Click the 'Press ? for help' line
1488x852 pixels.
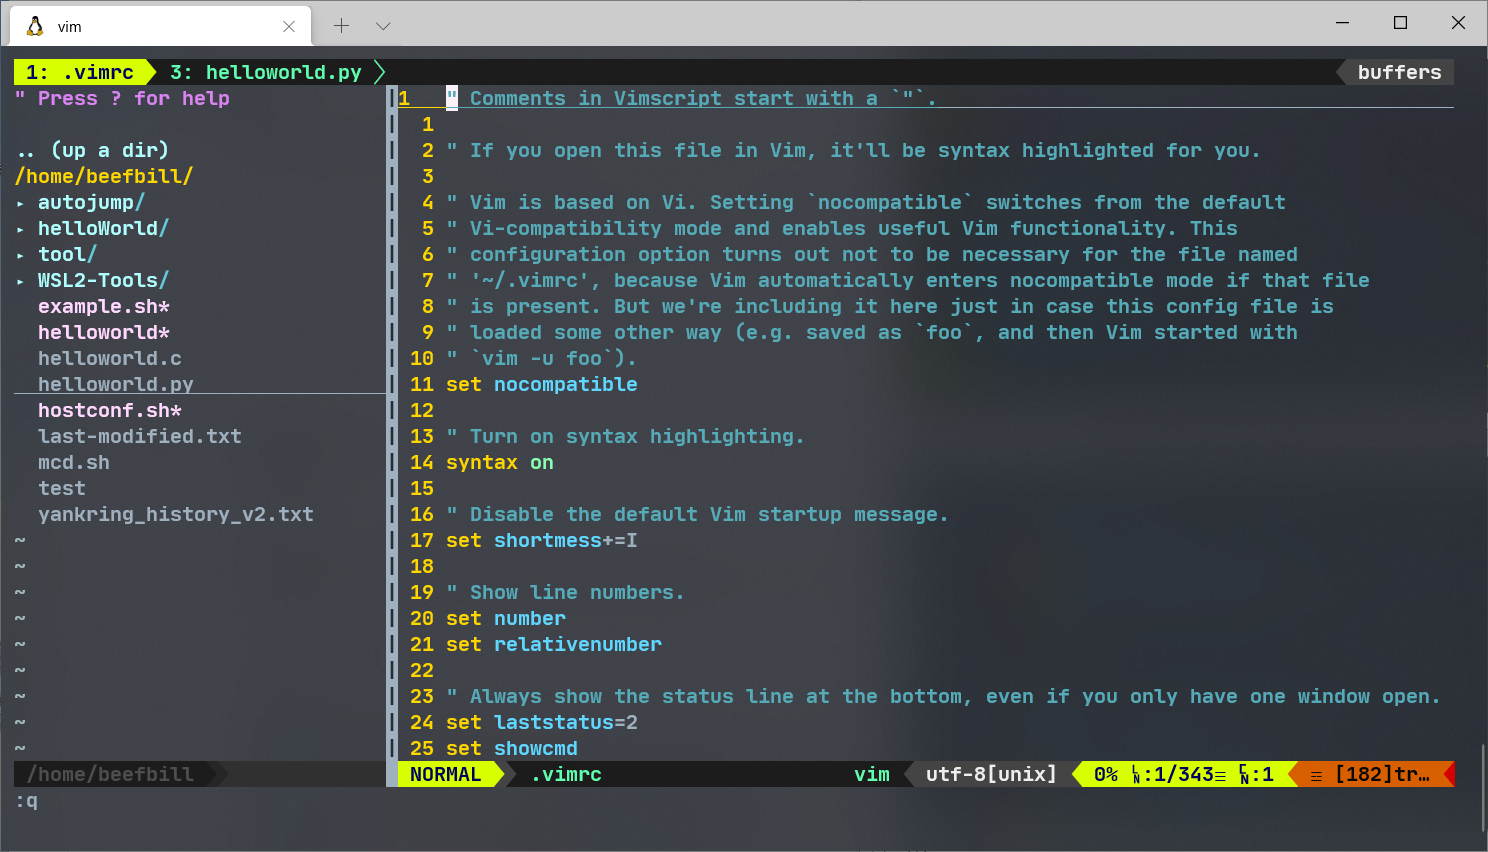[122, 98]
